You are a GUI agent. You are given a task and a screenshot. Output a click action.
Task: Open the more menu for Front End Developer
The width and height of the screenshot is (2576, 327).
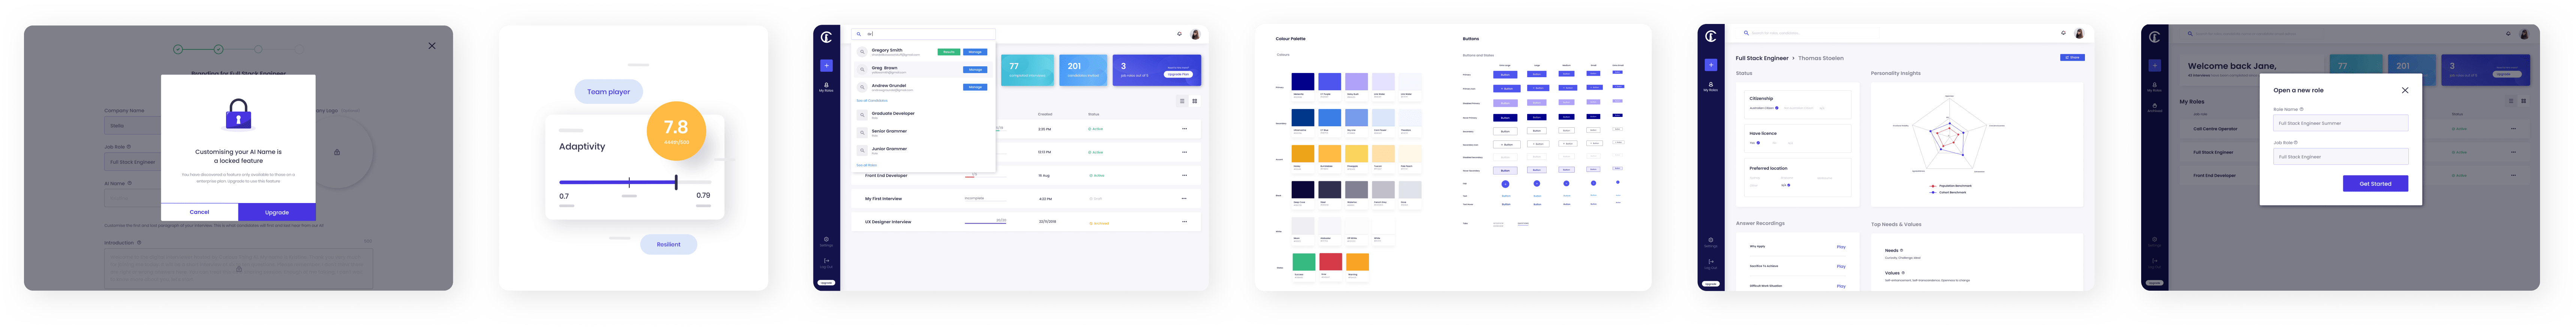coord(1184,176)
